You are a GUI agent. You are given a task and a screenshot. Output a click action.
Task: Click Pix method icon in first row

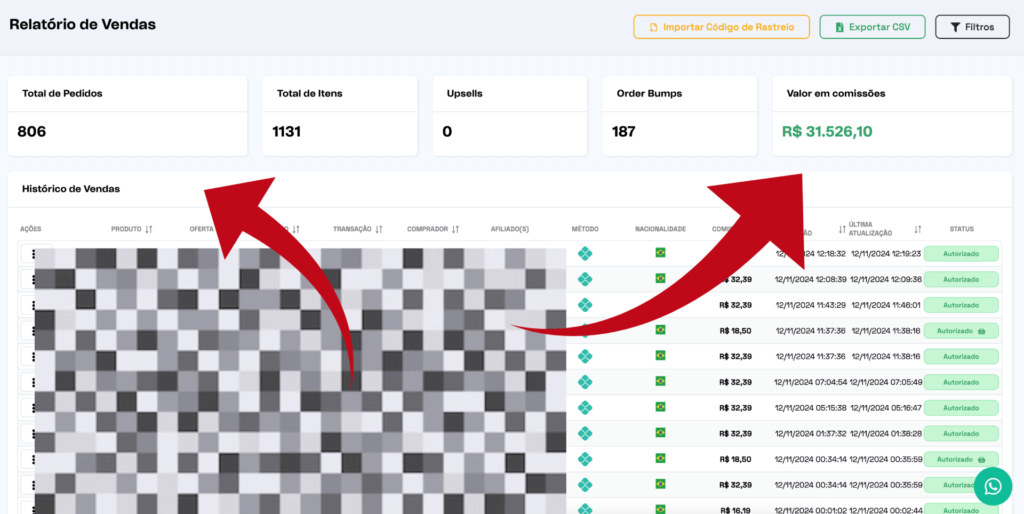click(x=585, y=254)
